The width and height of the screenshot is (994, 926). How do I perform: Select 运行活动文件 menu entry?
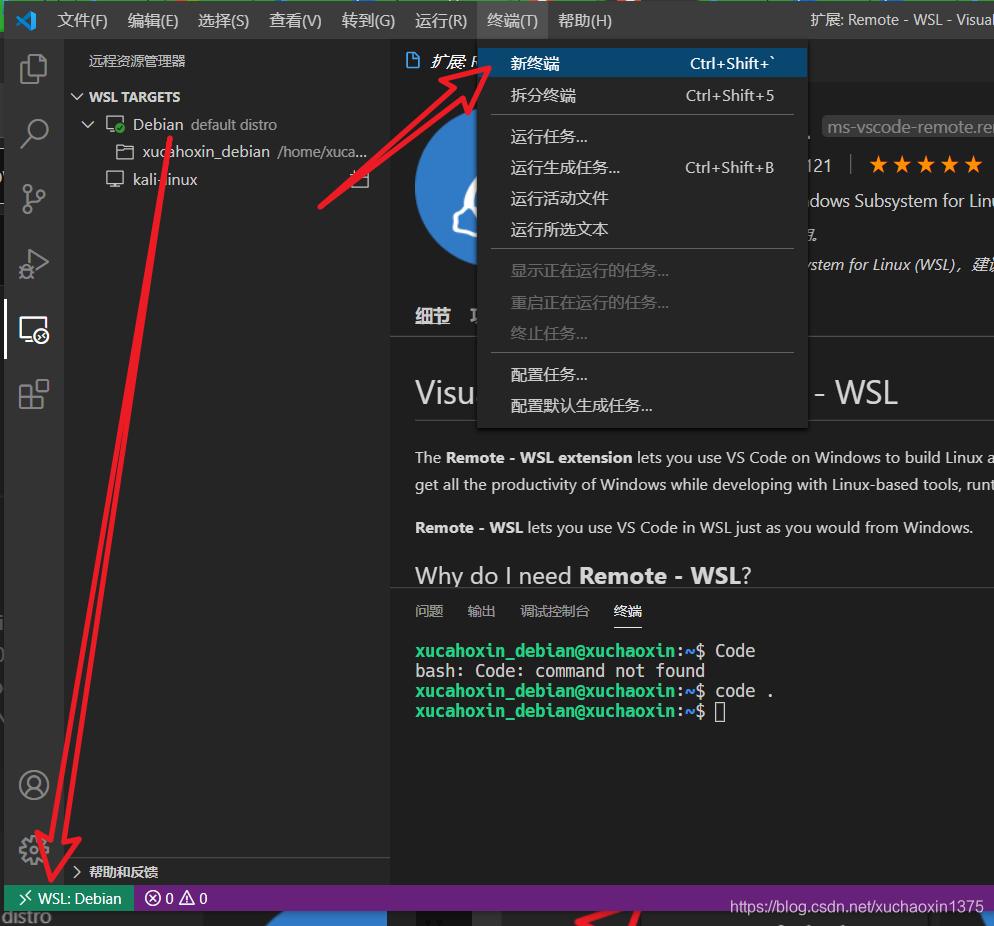642,198
